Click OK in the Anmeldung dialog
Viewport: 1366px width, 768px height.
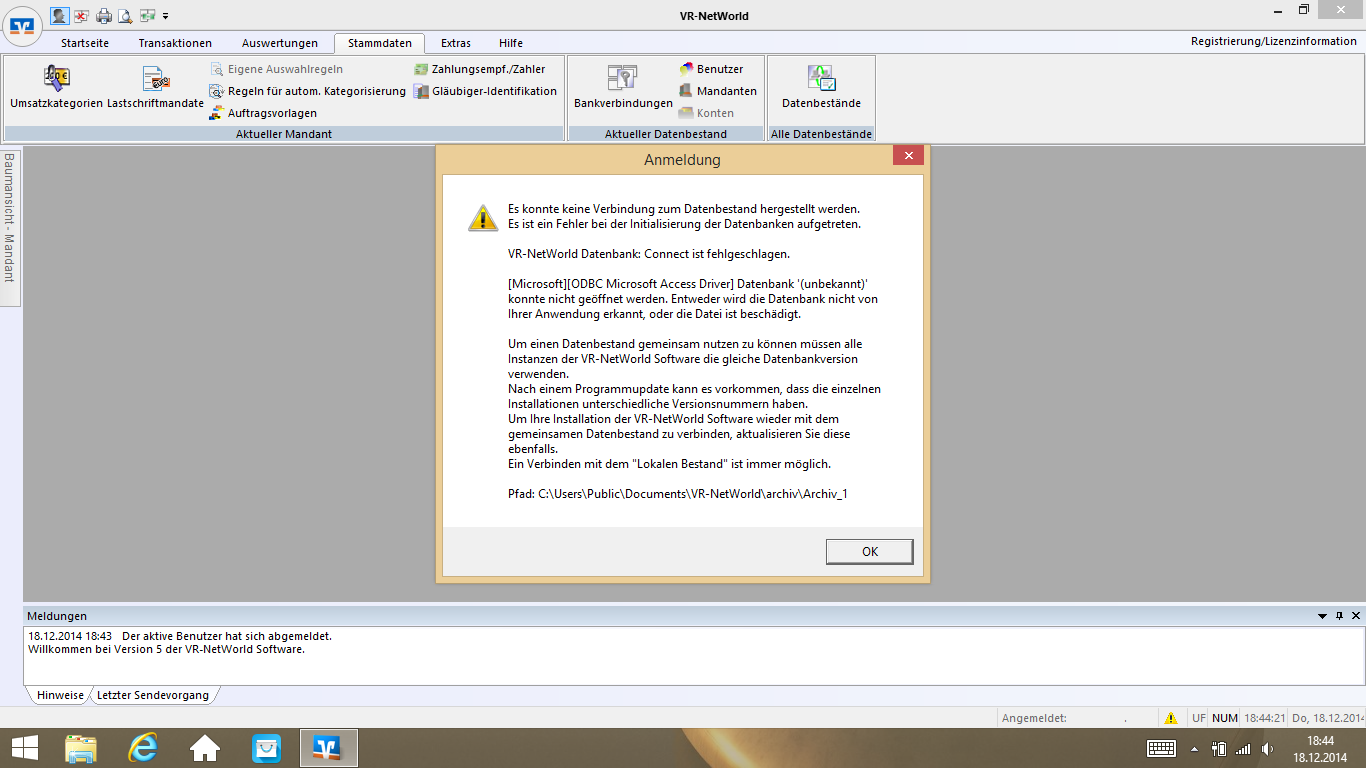pos(870,552)
